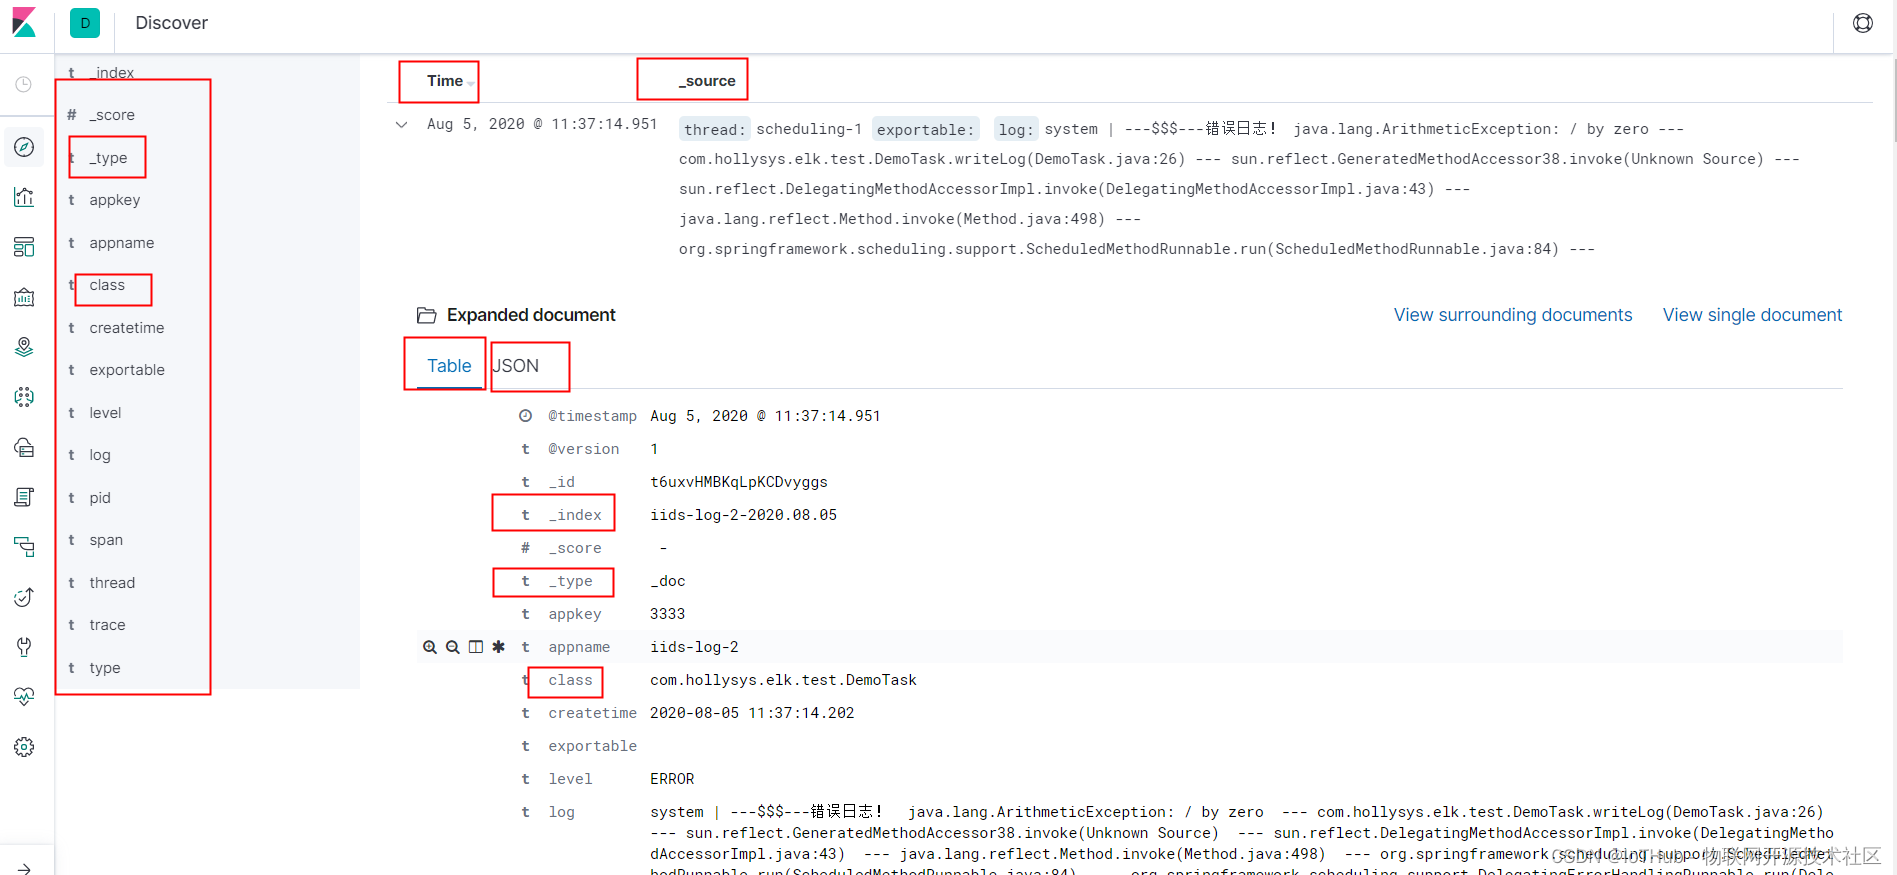Click level value 'ERROR'
Screen dimensions: 1897x875
coord(672,779)
